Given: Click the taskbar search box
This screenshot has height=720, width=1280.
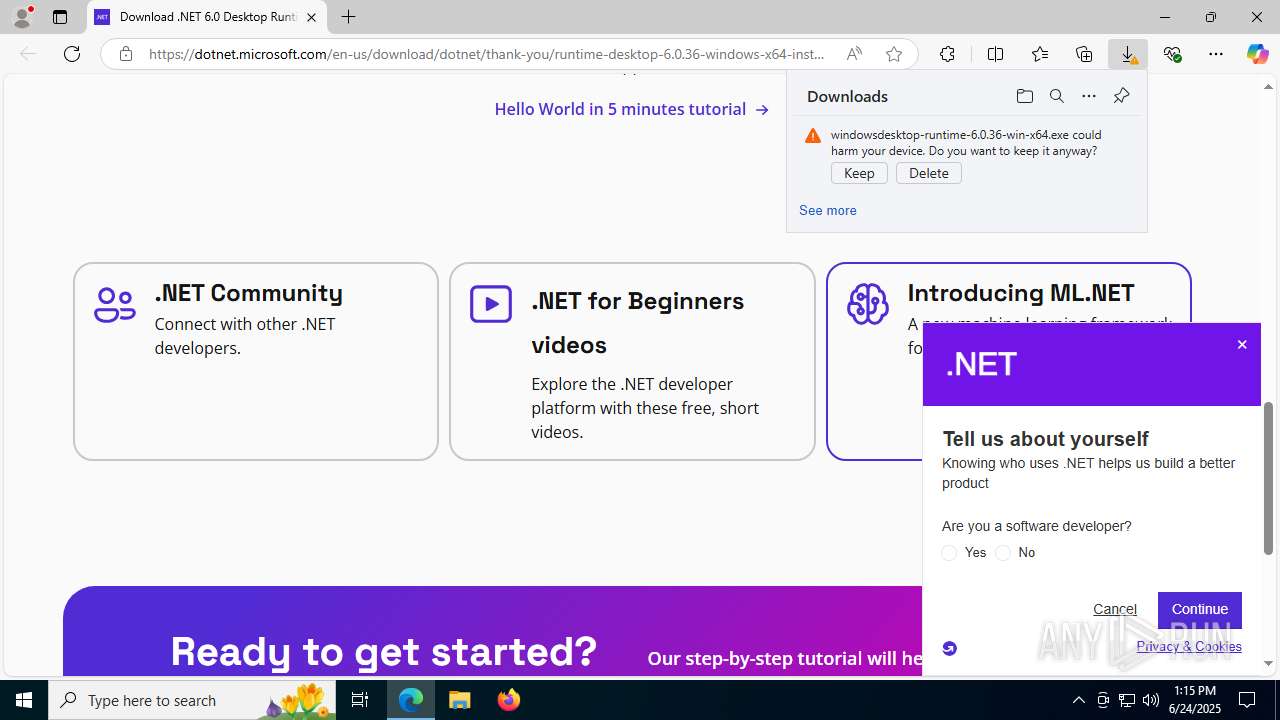Looking at the screenshot, I should (x=192, y=700).
